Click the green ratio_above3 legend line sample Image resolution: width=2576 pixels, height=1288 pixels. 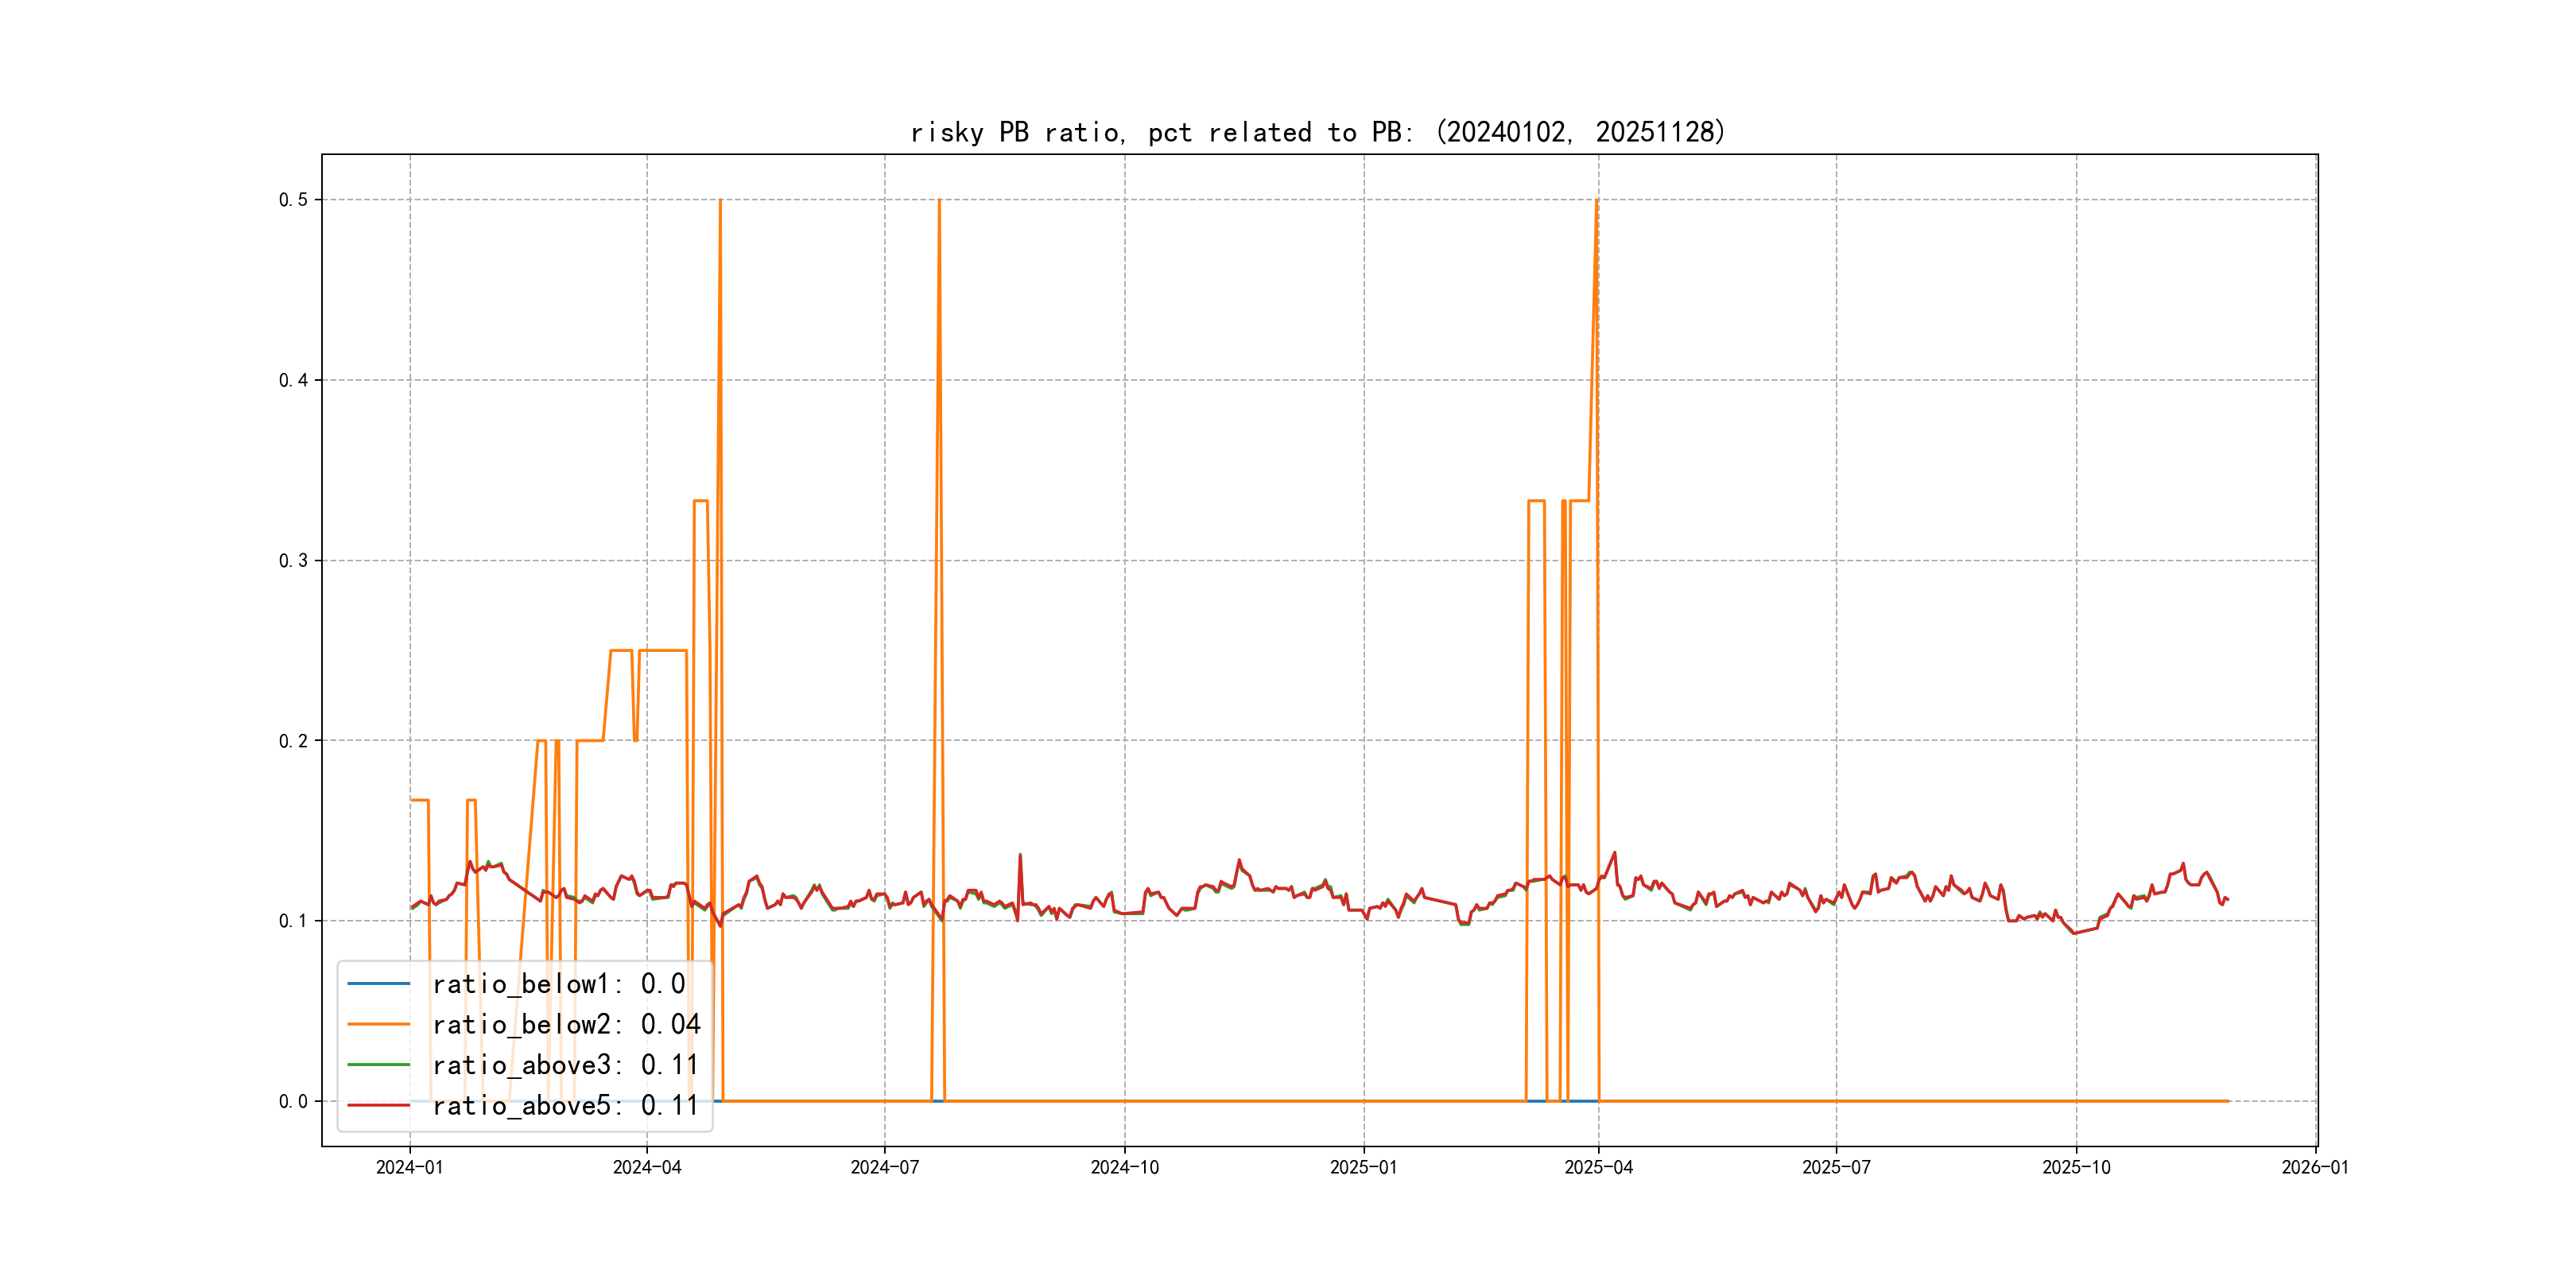coord(378,1065)
